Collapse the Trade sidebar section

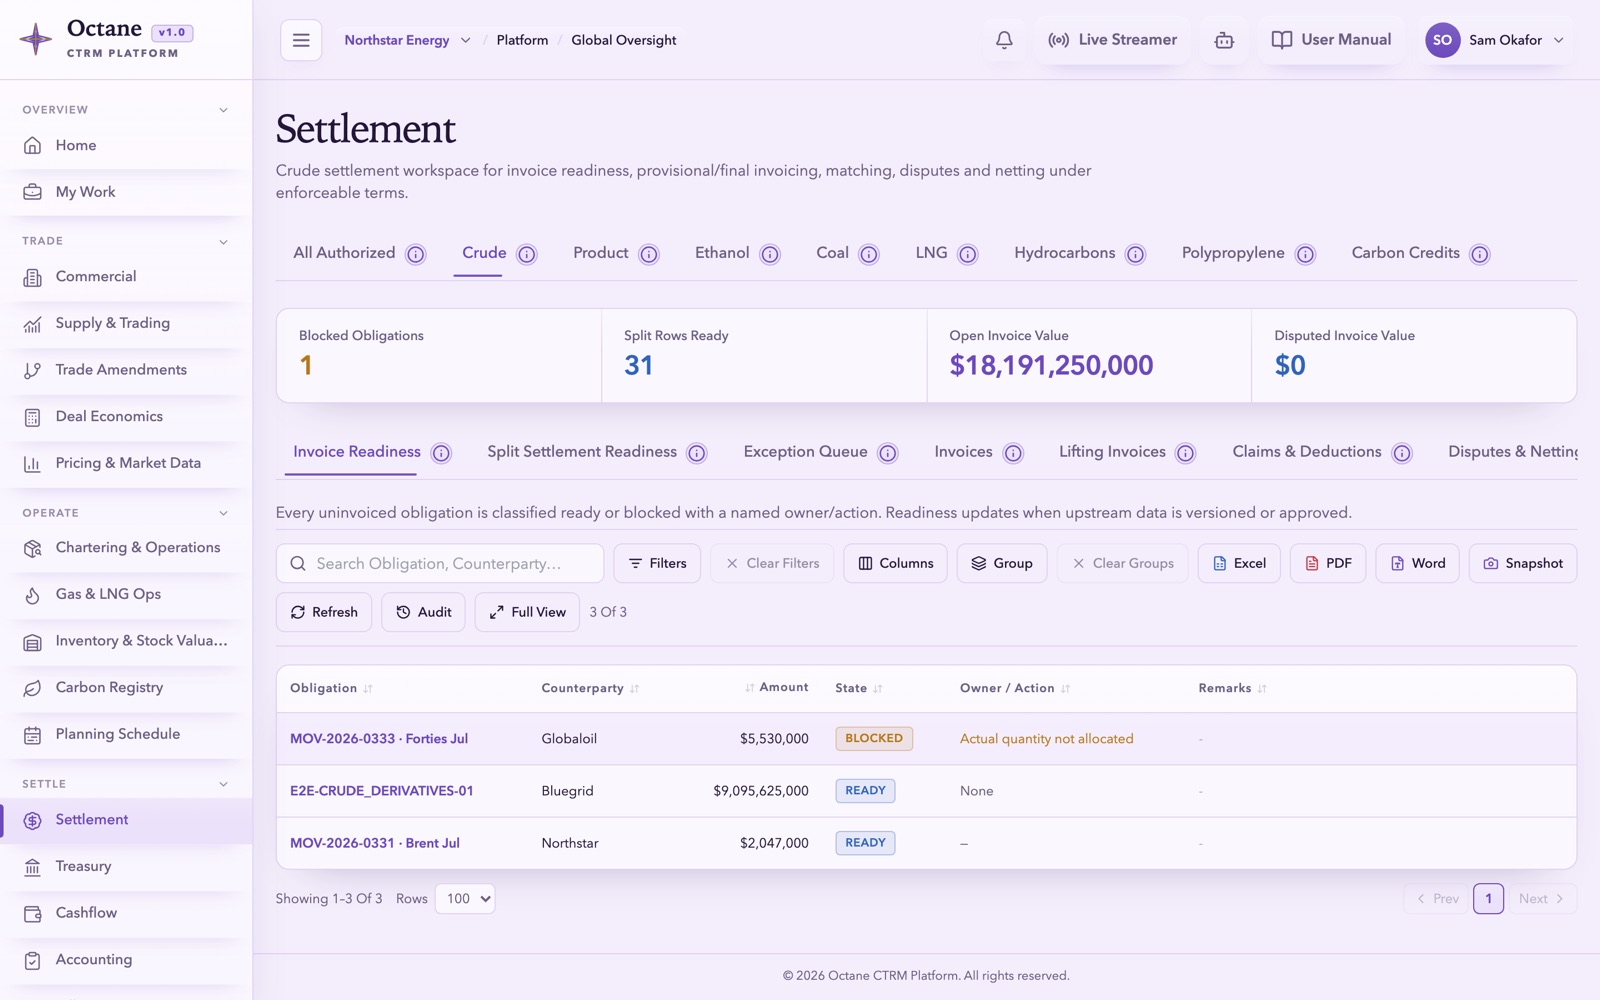223,241
